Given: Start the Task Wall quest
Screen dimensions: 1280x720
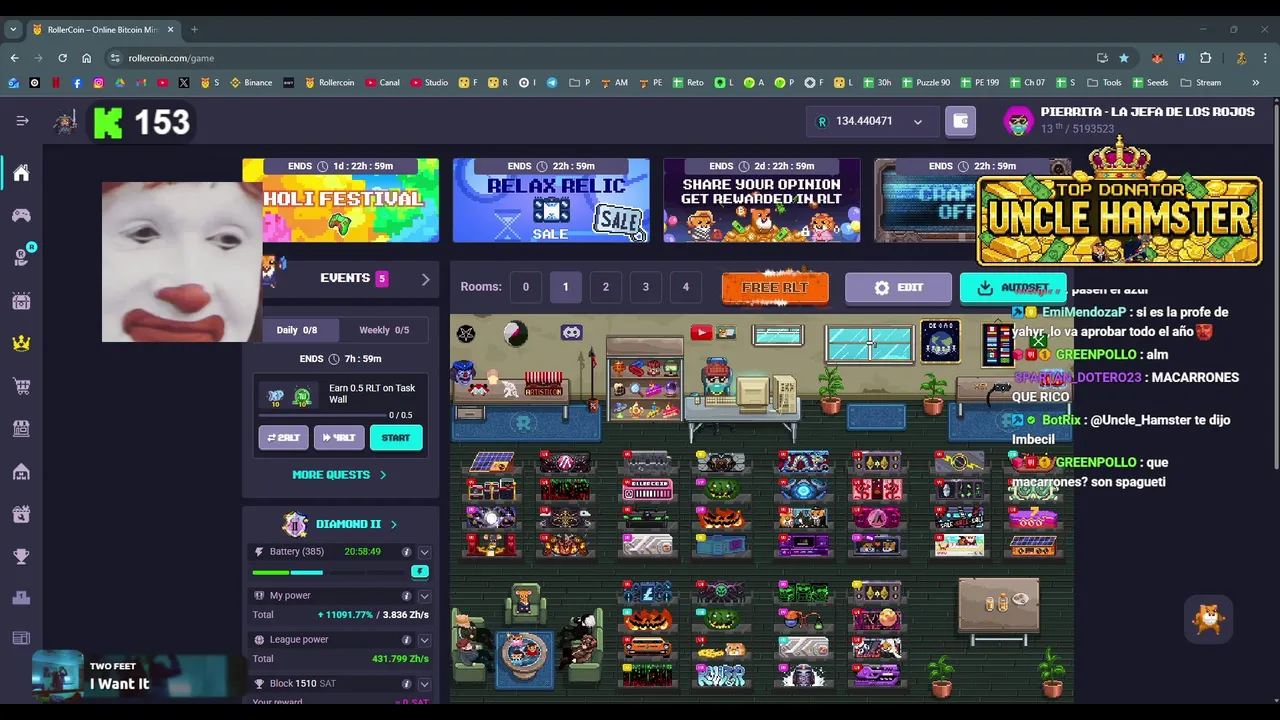Looking at the screenshot, I should pos(396,438).
